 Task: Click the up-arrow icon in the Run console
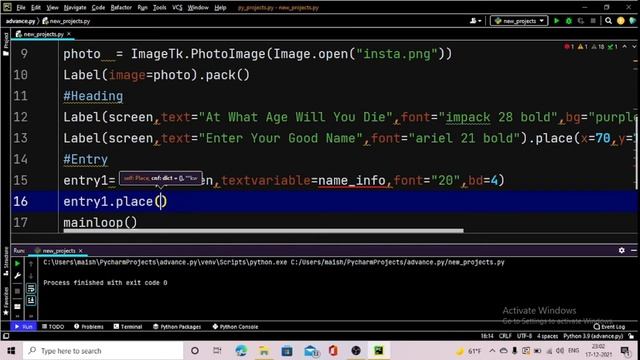(x=31, y=264)
